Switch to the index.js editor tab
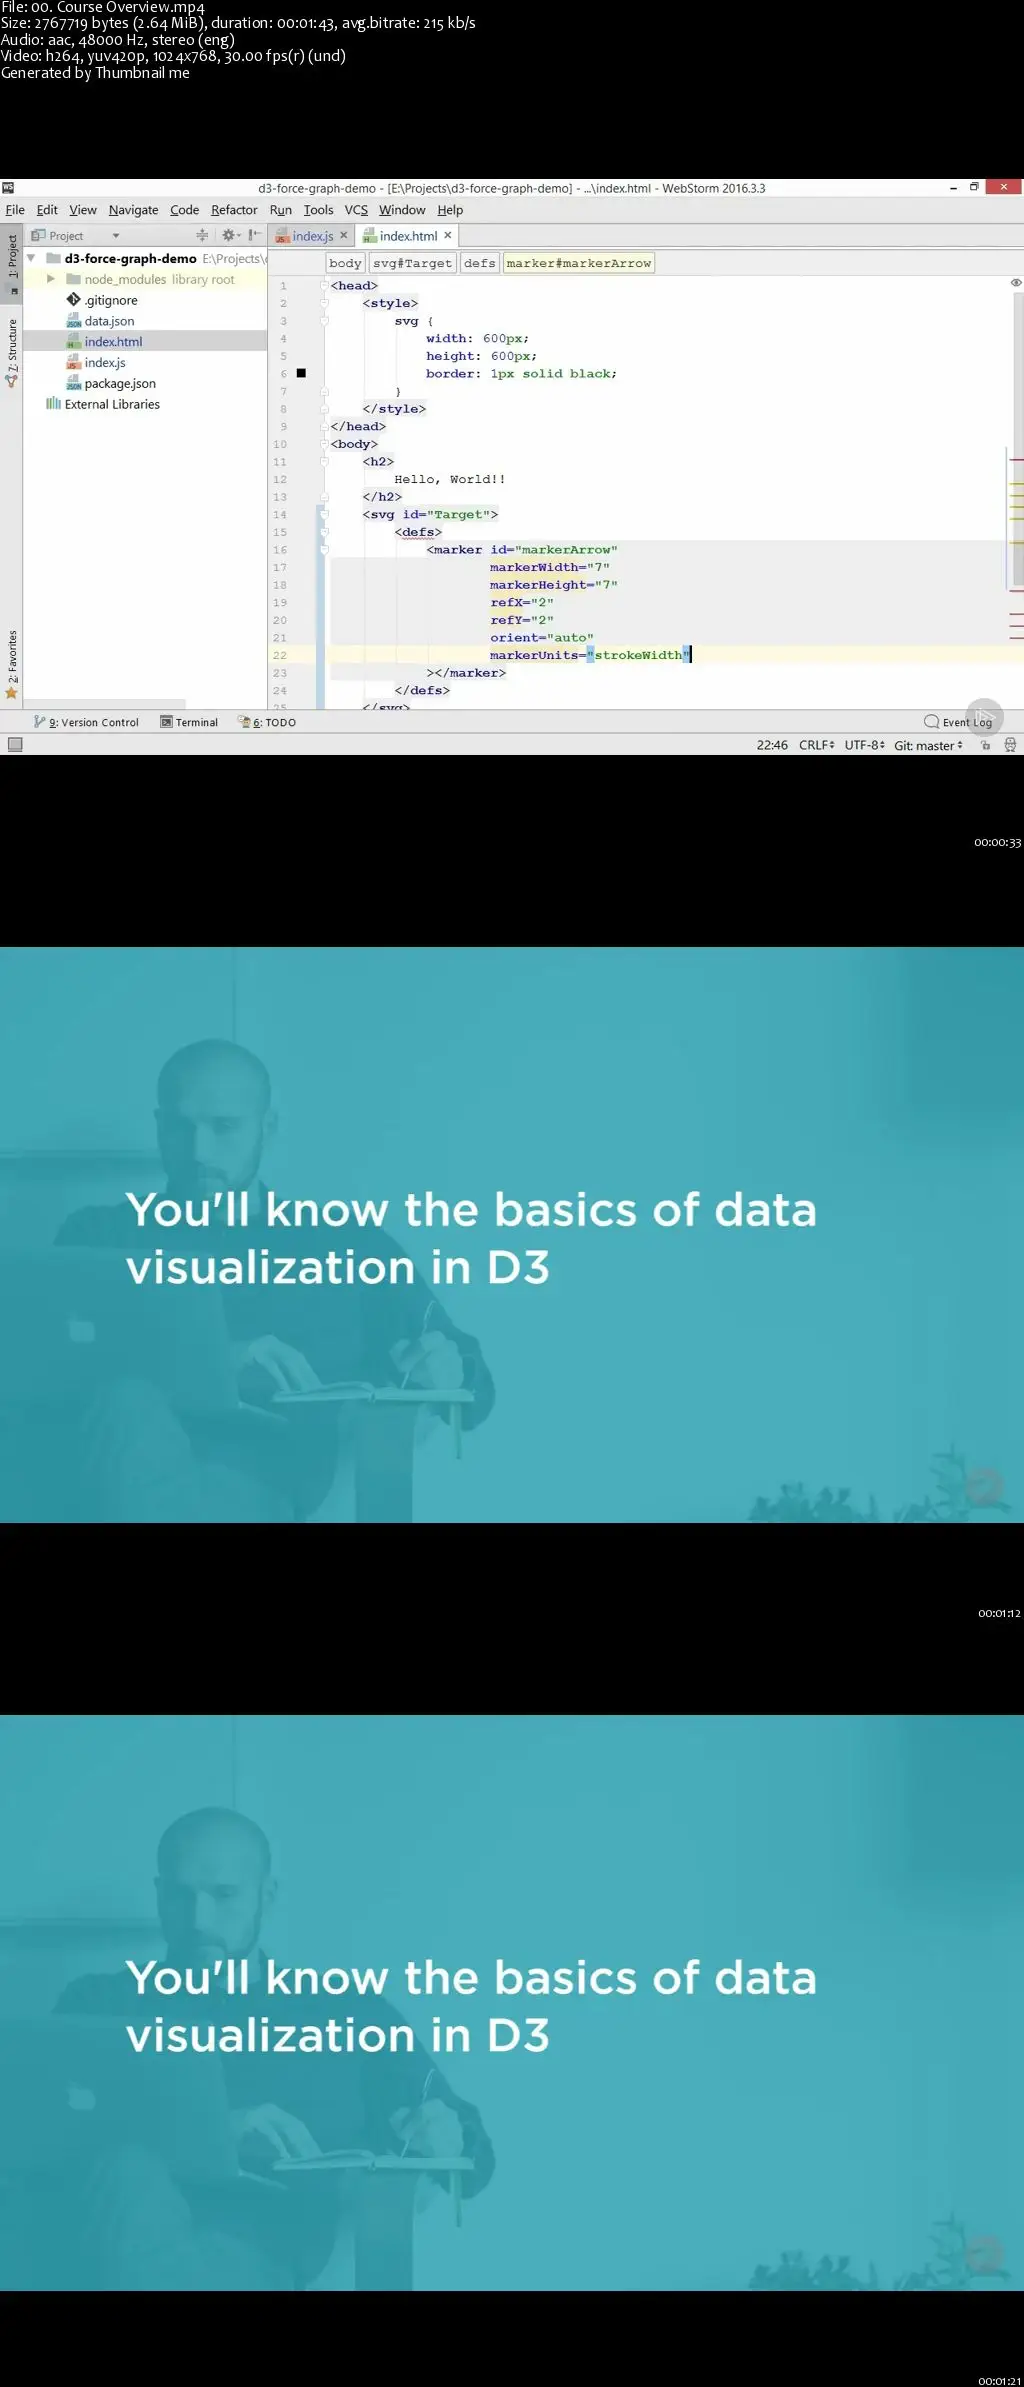 point(313,236)
